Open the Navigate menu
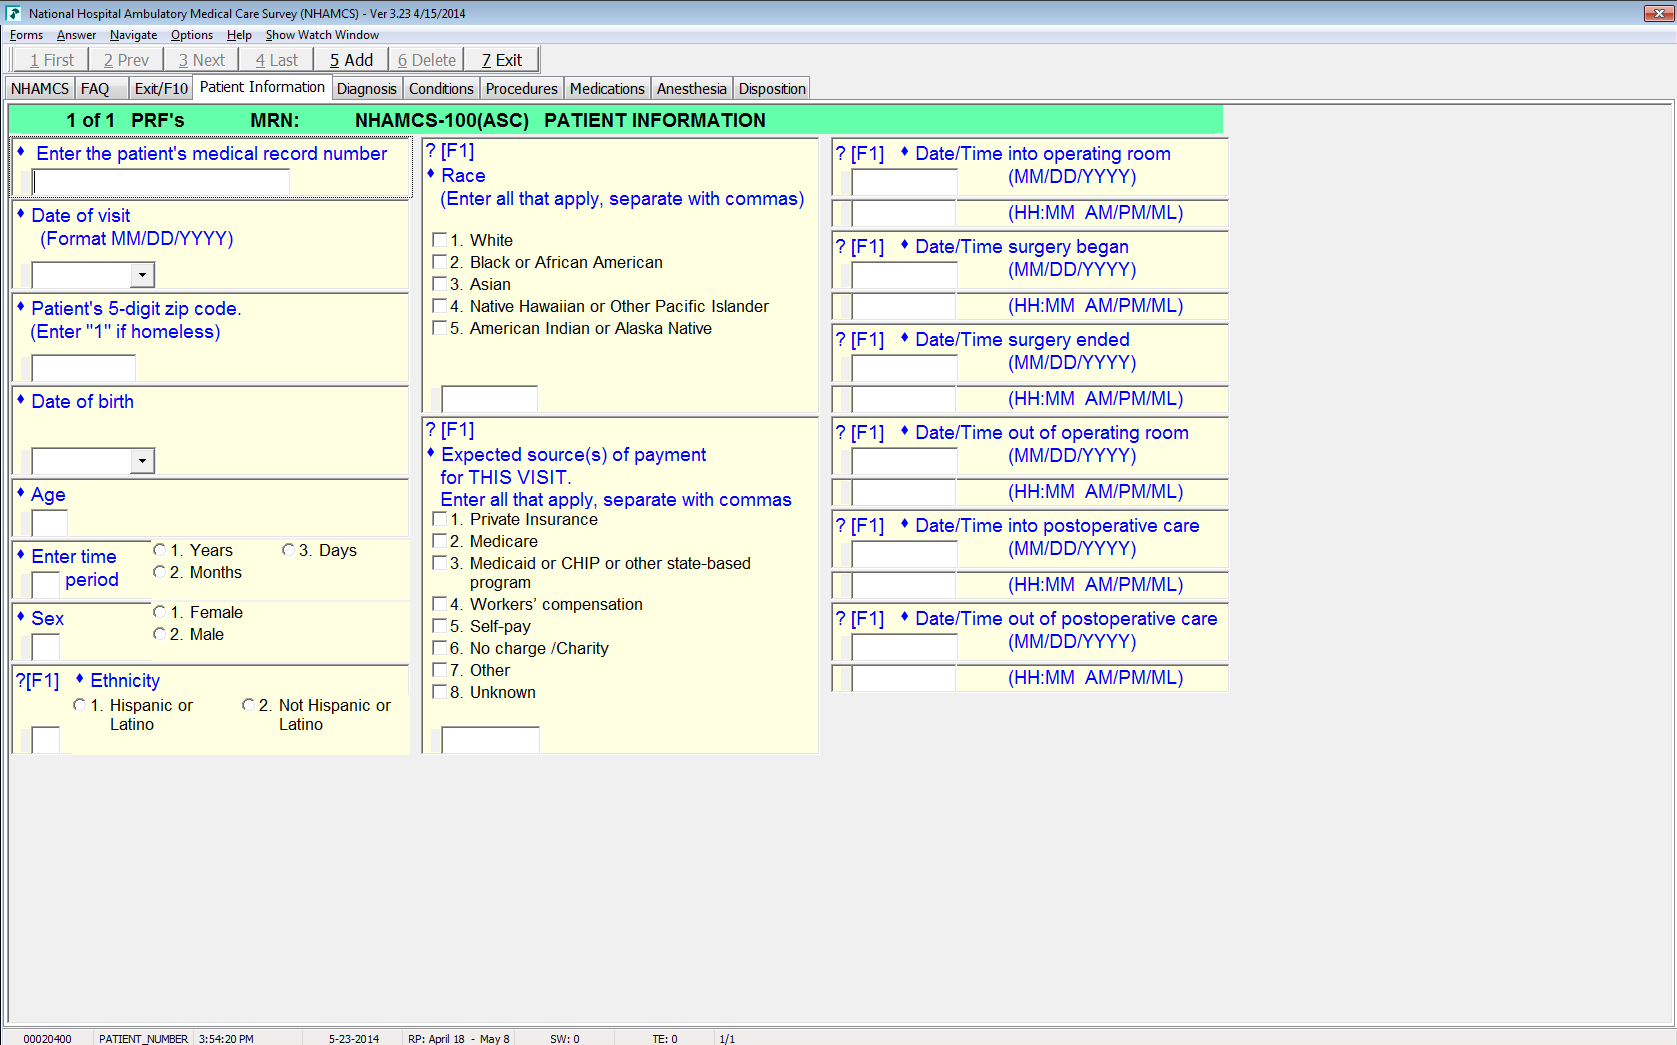Screen dimensions: 1677x1045 [133, 35]
